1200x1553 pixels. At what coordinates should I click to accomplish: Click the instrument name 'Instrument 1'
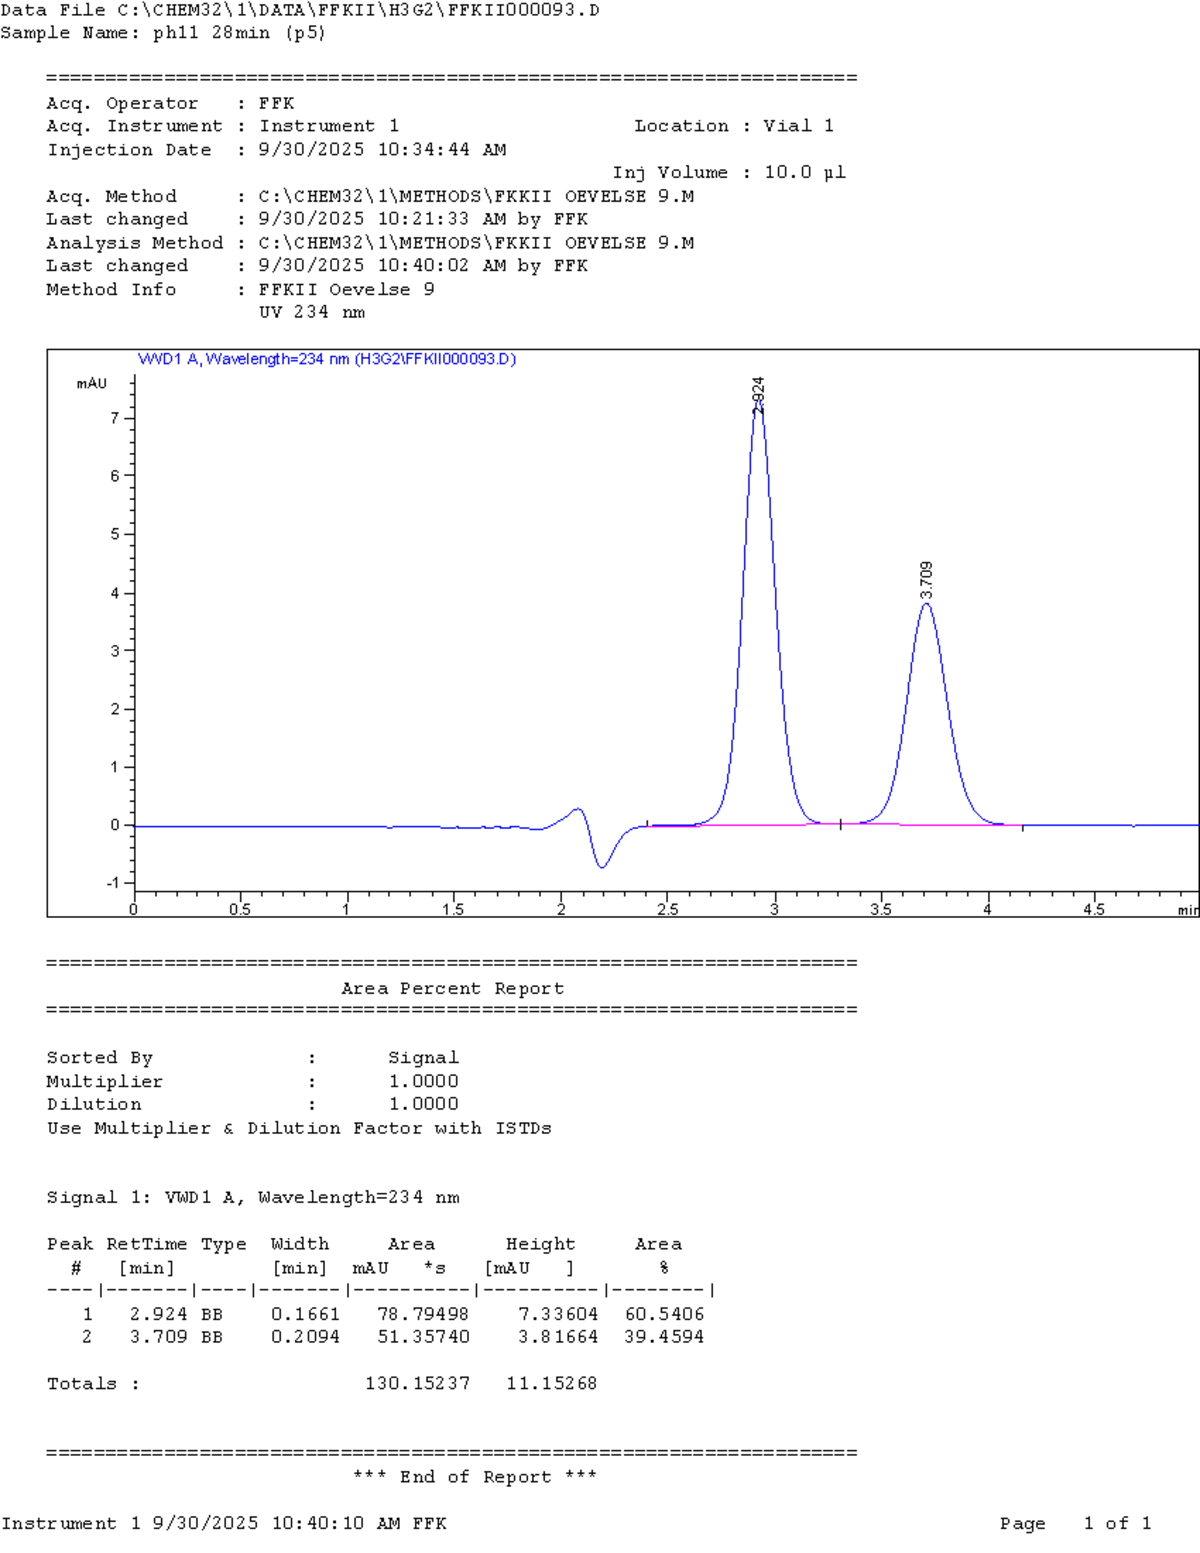click(x=329, y=126)
